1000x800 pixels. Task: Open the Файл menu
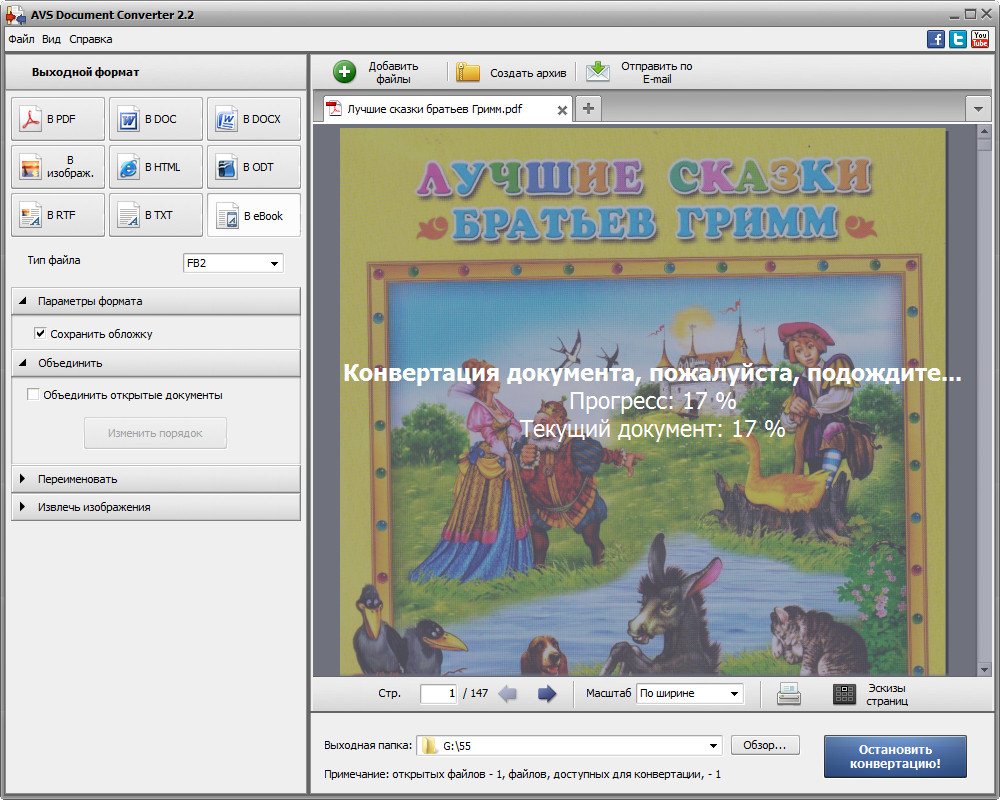click(21, 40)
